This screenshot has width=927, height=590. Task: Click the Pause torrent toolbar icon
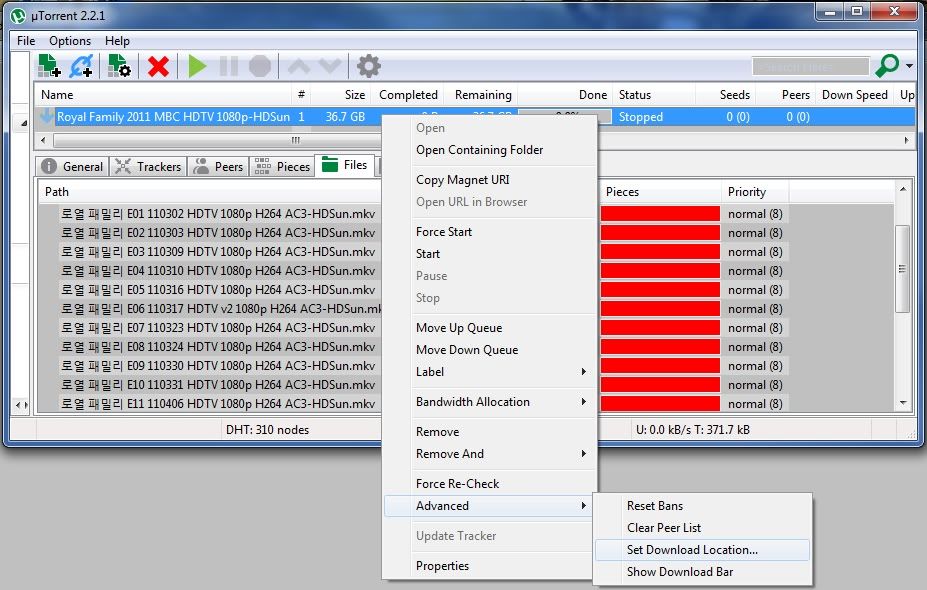(229, 66)
